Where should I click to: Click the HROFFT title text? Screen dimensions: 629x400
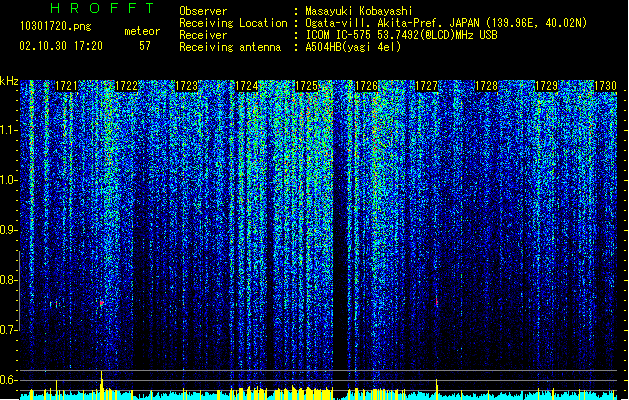(103, 8)
